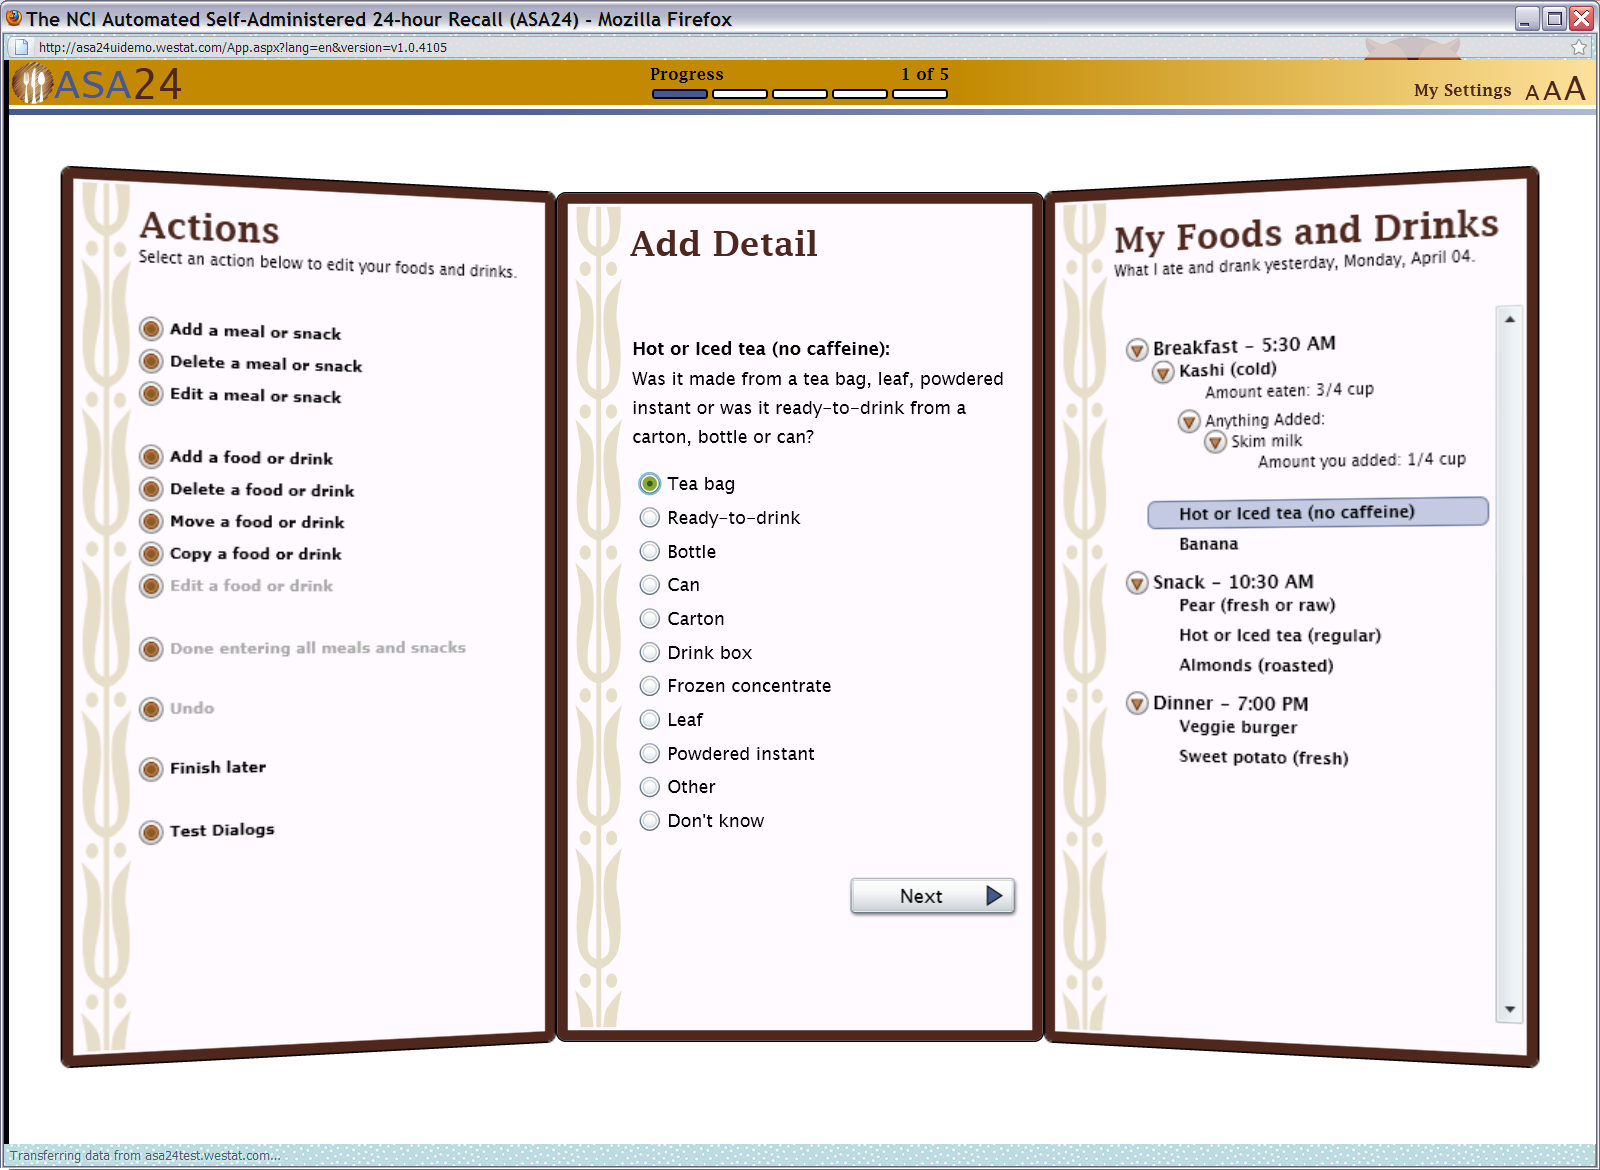Choose medium font size A
Viewport: 1600px width, 1170px height.
pyautogui.click(x=1552, y=91)
